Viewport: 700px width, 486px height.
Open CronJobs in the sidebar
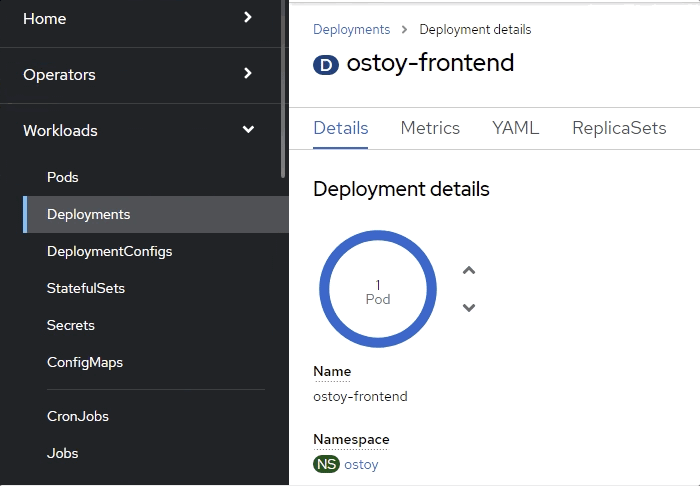(78, 416)
